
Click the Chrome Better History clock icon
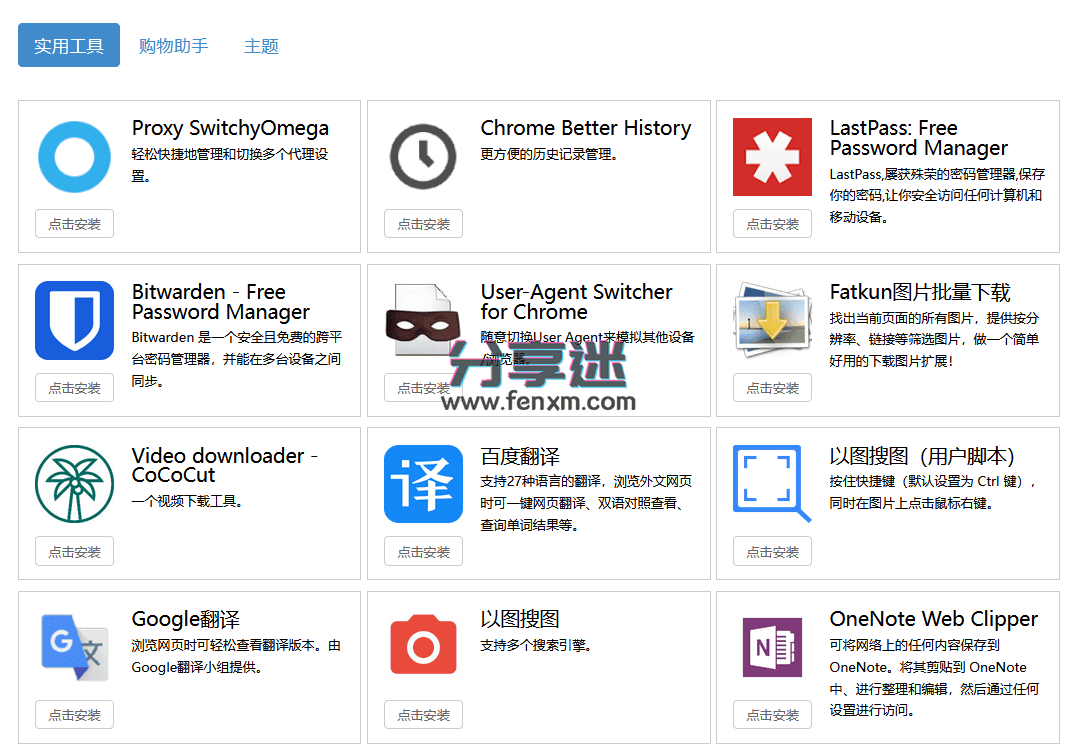pyautogui.click(x=423, y=156)
